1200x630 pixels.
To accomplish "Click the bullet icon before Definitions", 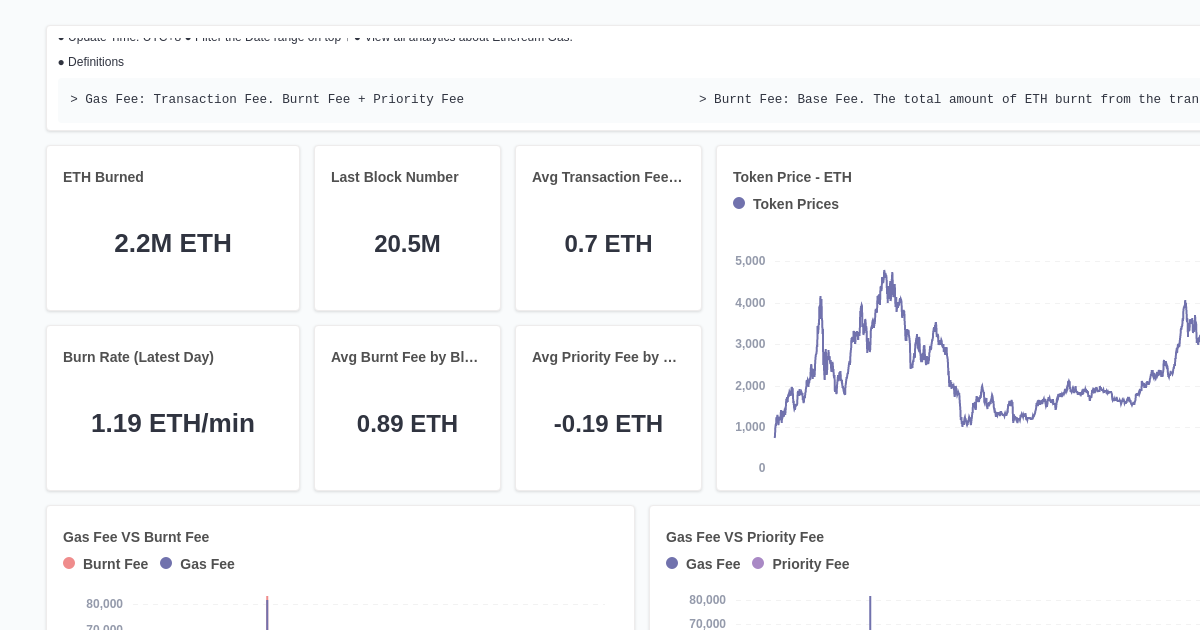I will tap(62, 62).
